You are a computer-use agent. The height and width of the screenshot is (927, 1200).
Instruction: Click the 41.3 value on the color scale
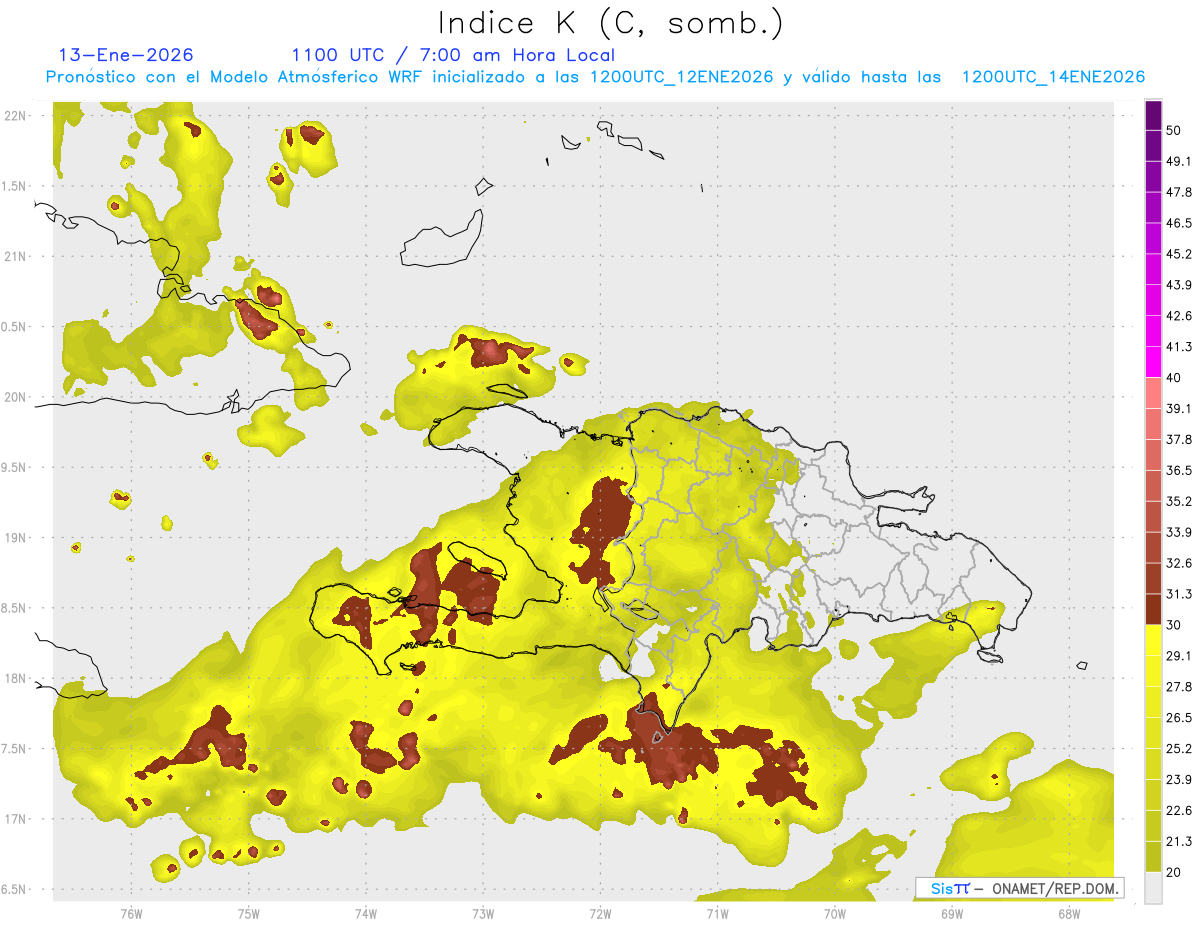click(1179, 347)
